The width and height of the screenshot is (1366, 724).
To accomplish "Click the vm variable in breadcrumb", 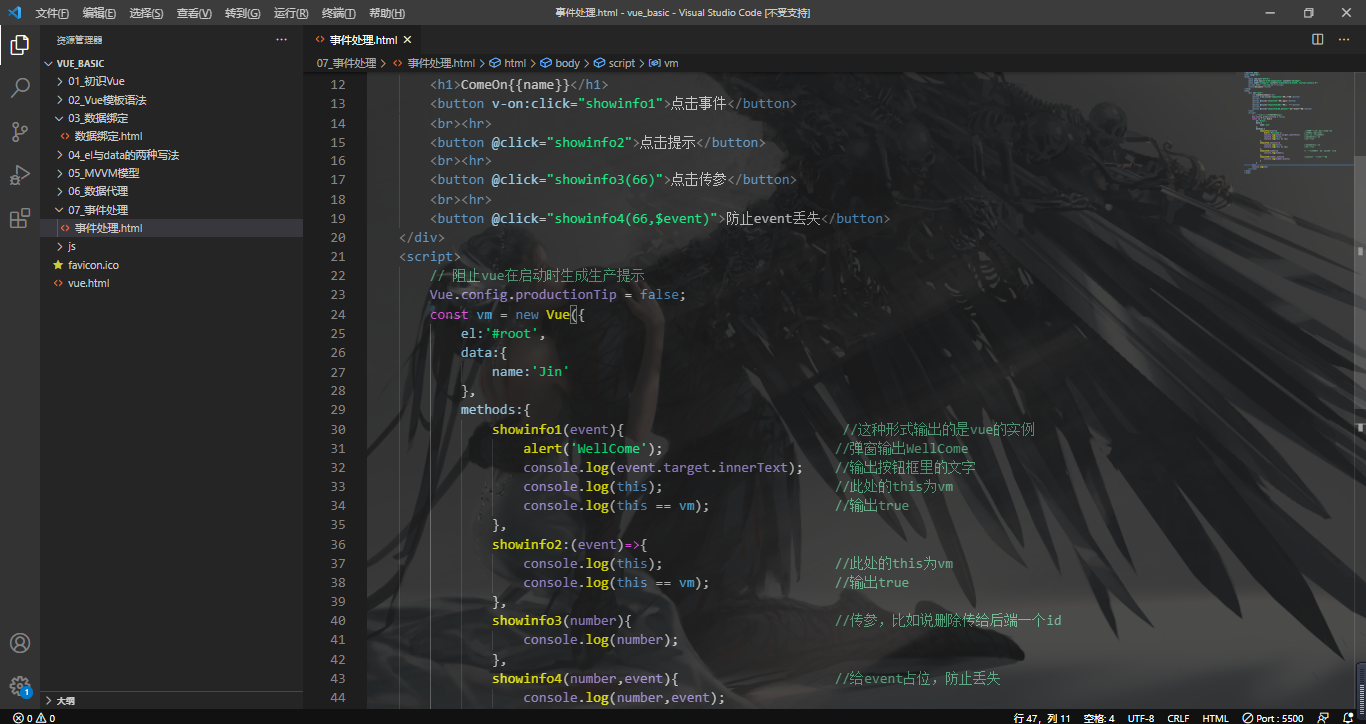I will click(x=664, y=63).
